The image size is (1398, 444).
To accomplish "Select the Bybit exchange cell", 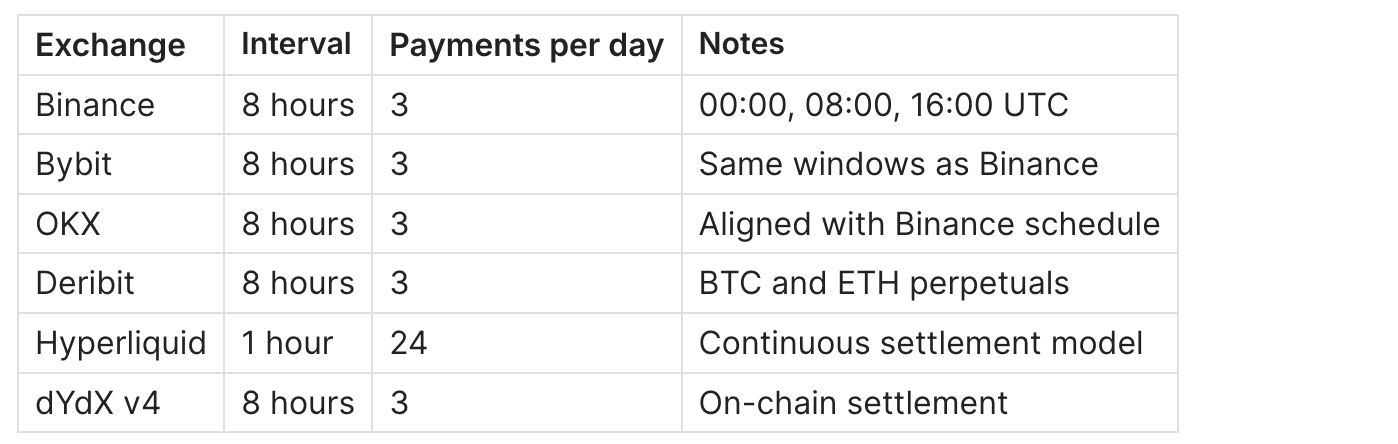I will tap(74, 164).
